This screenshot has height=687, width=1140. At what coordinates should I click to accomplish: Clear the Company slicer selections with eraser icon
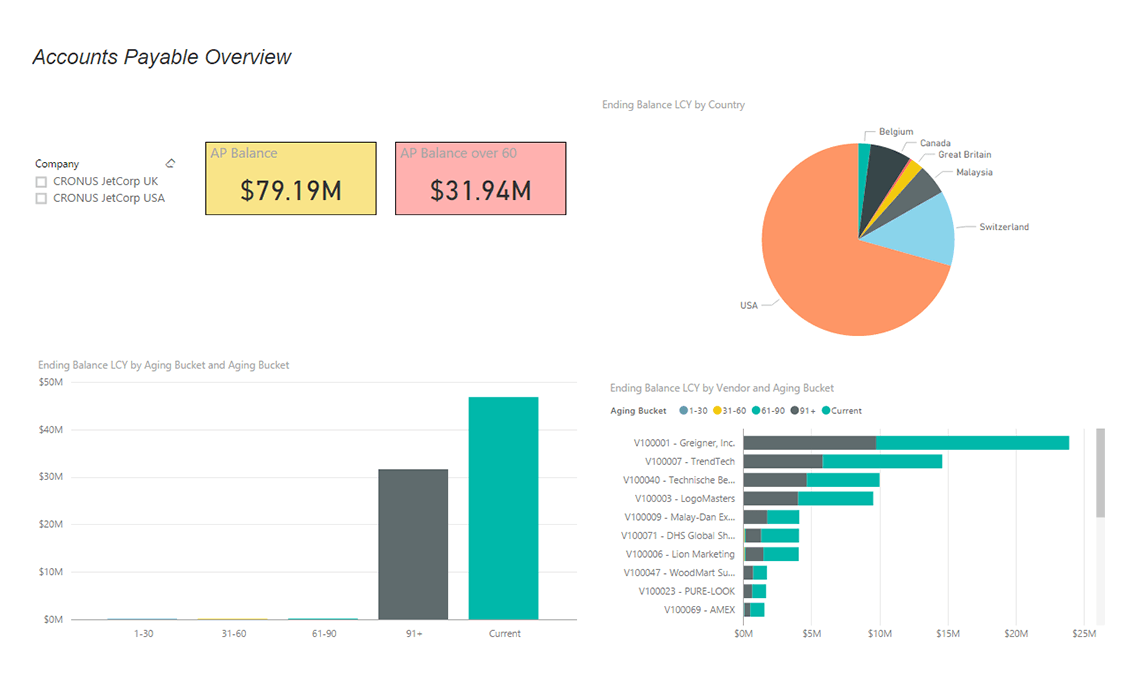pos(170,163)
